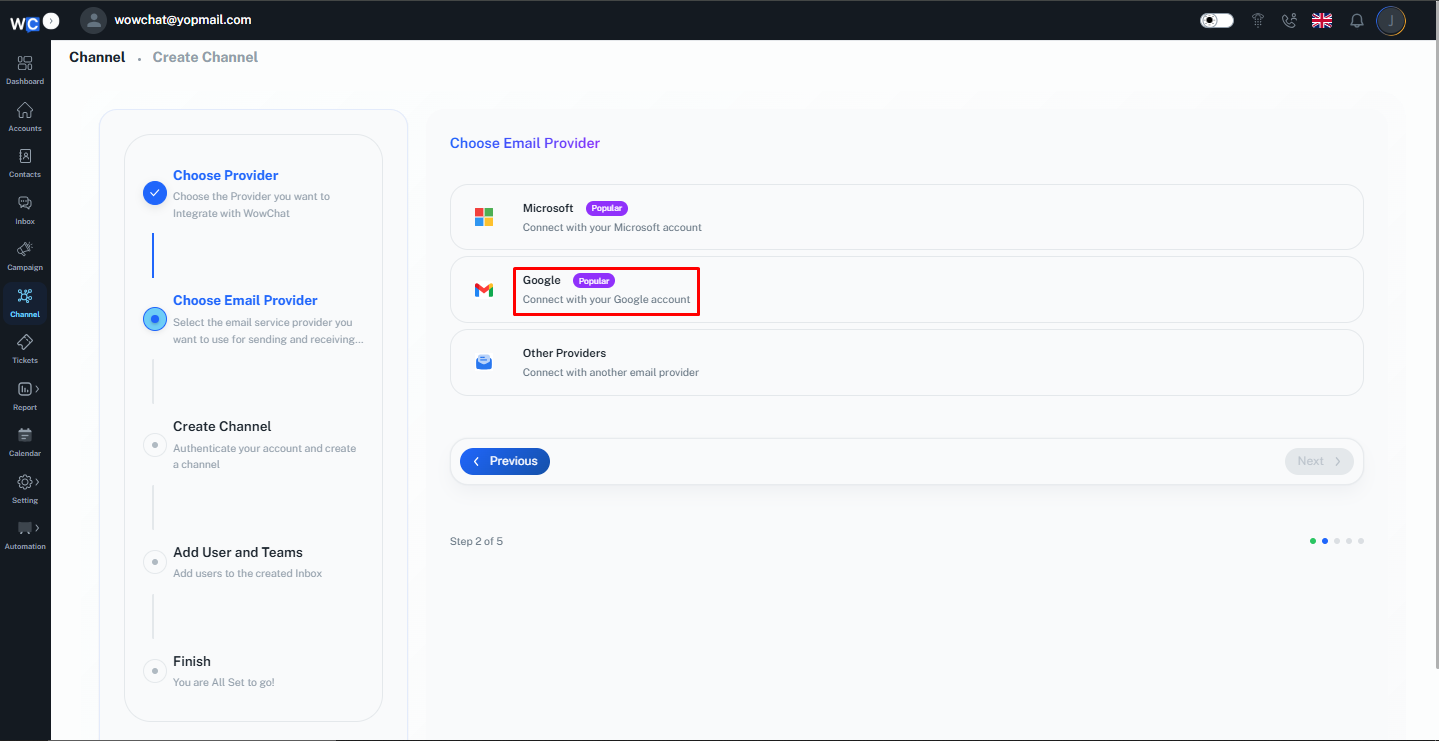Viewport: 1439px width, 741px height.
Task: Select the Microsoft email provider
Action: coord(907,217)
